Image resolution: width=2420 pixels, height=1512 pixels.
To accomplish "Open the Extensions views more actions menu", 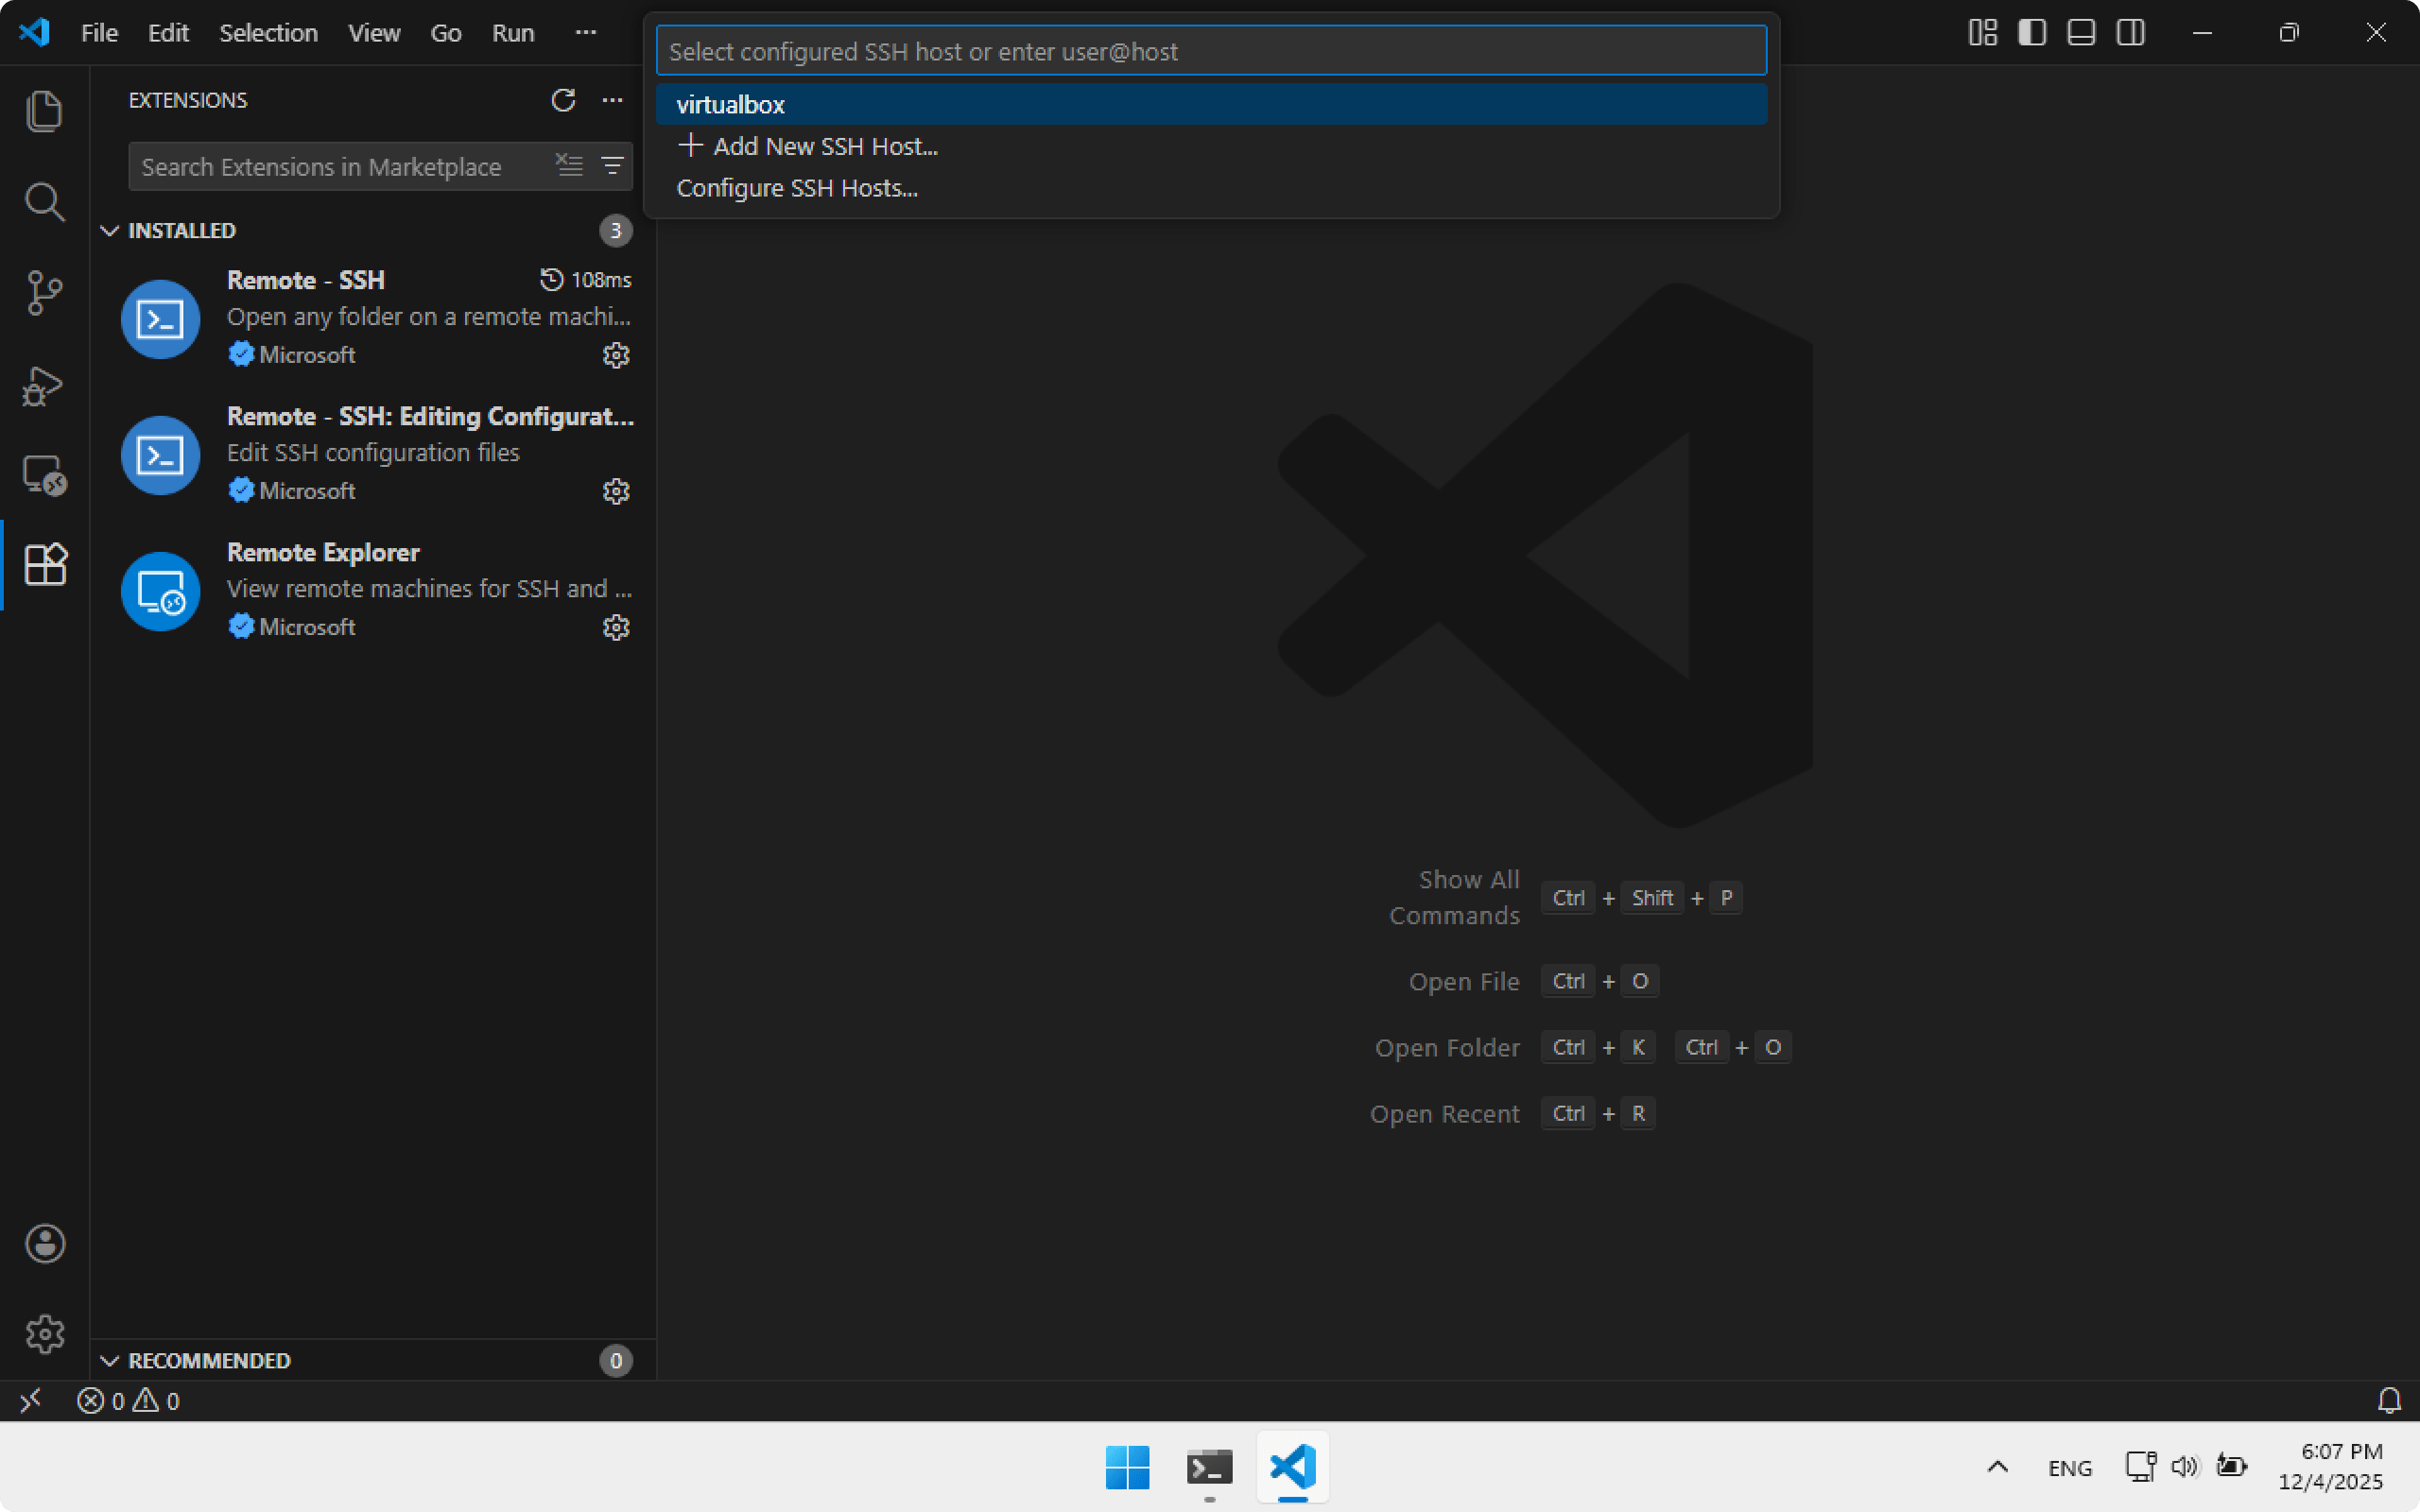I will (612, 100).
